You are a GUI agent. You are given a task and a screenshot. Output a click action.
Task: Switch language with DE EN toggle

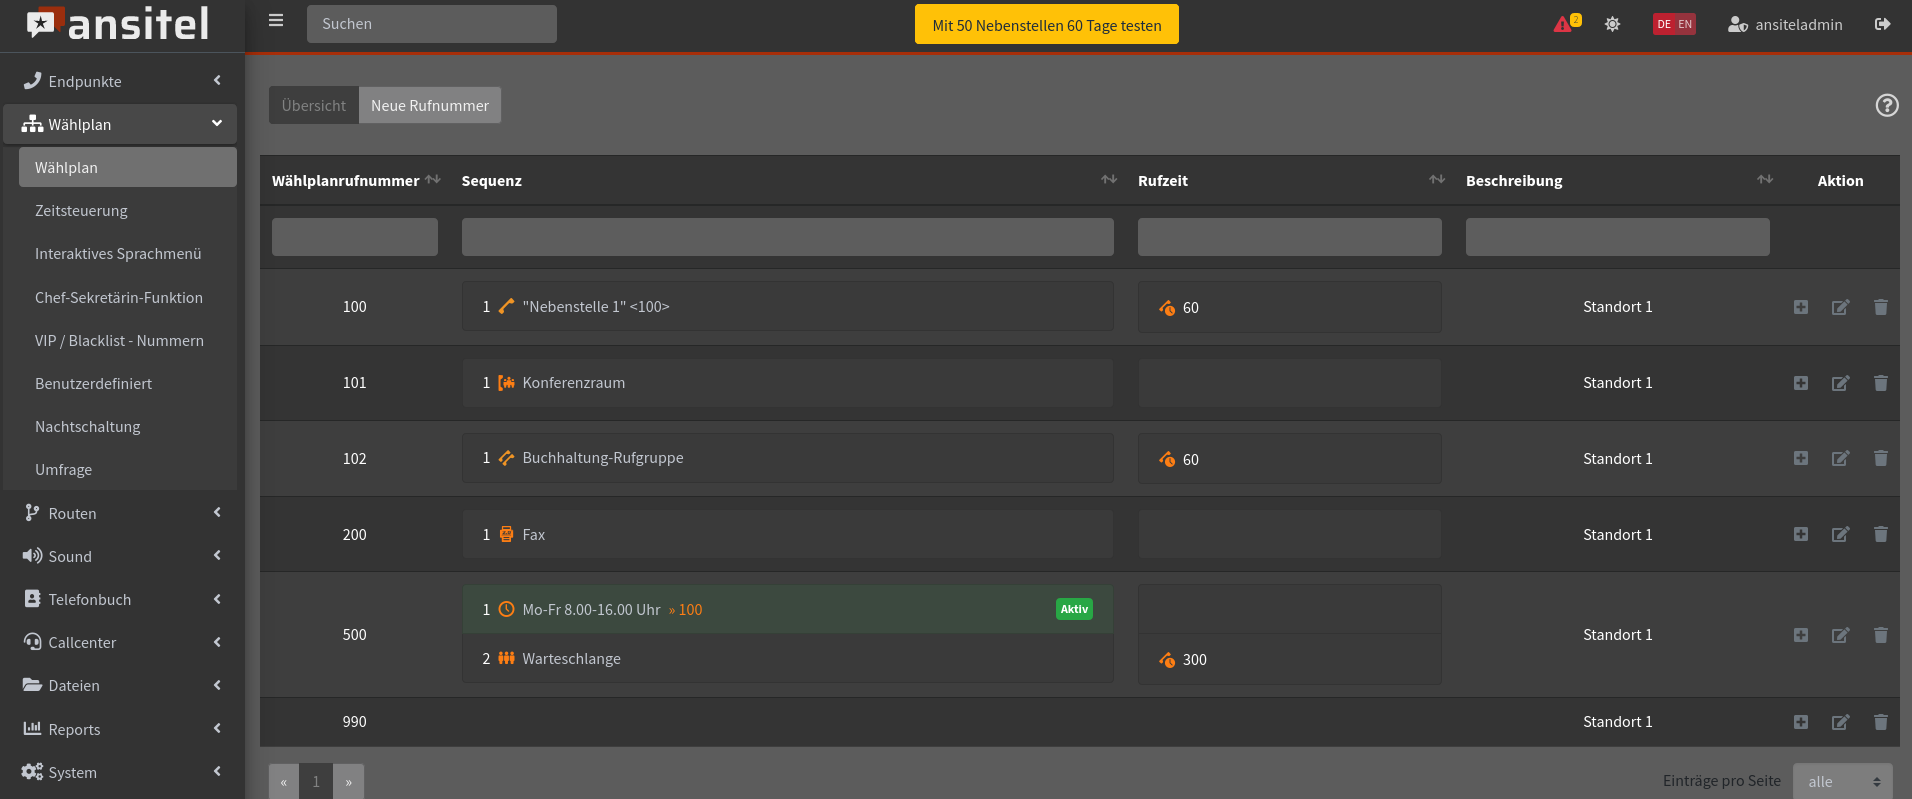click(1674, 24)
